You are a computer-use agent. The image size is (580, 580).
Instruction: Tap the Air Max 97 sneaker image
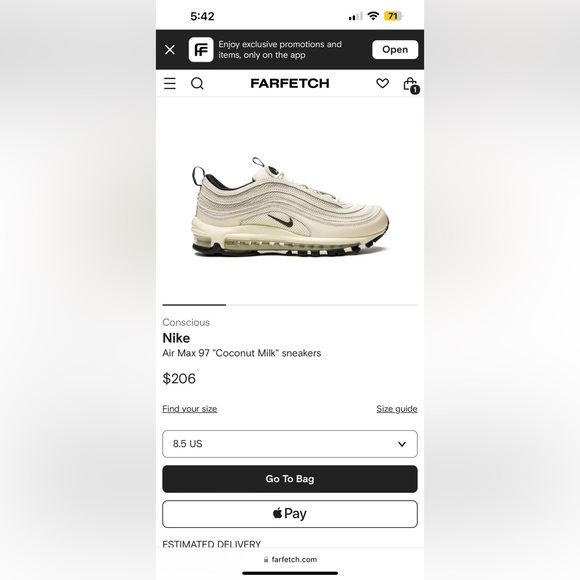point(290,207)
